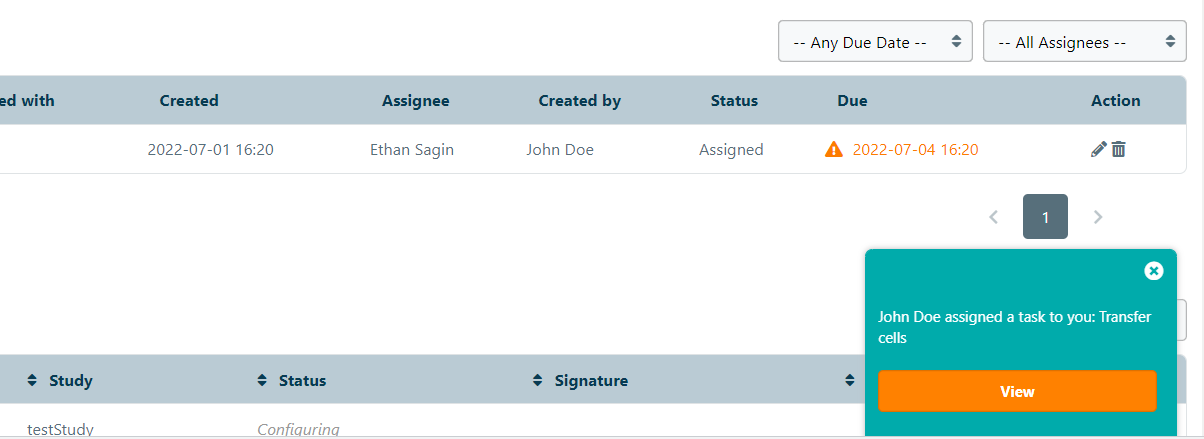The height and width of the screenshot is (439, 1204).
Task: Sort lower table by its Status arrows
Action: click(263, 380)
